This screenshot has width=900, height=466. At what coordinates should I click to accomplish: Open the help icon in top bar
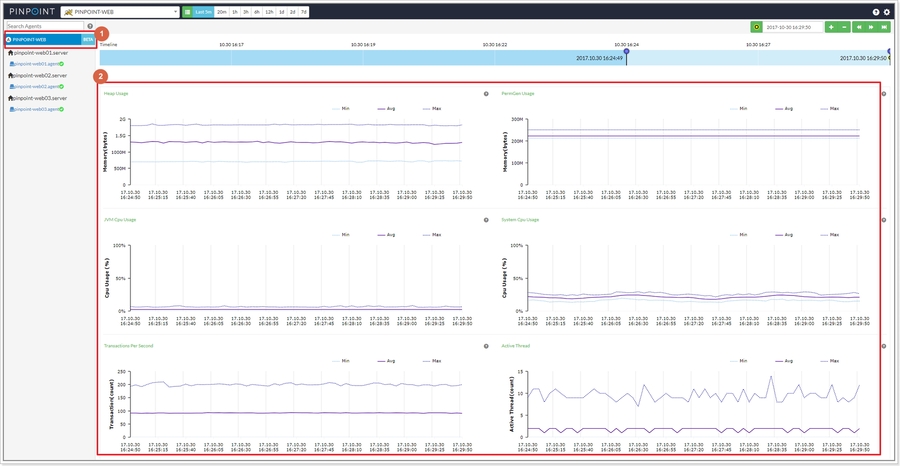pos(876,12)
